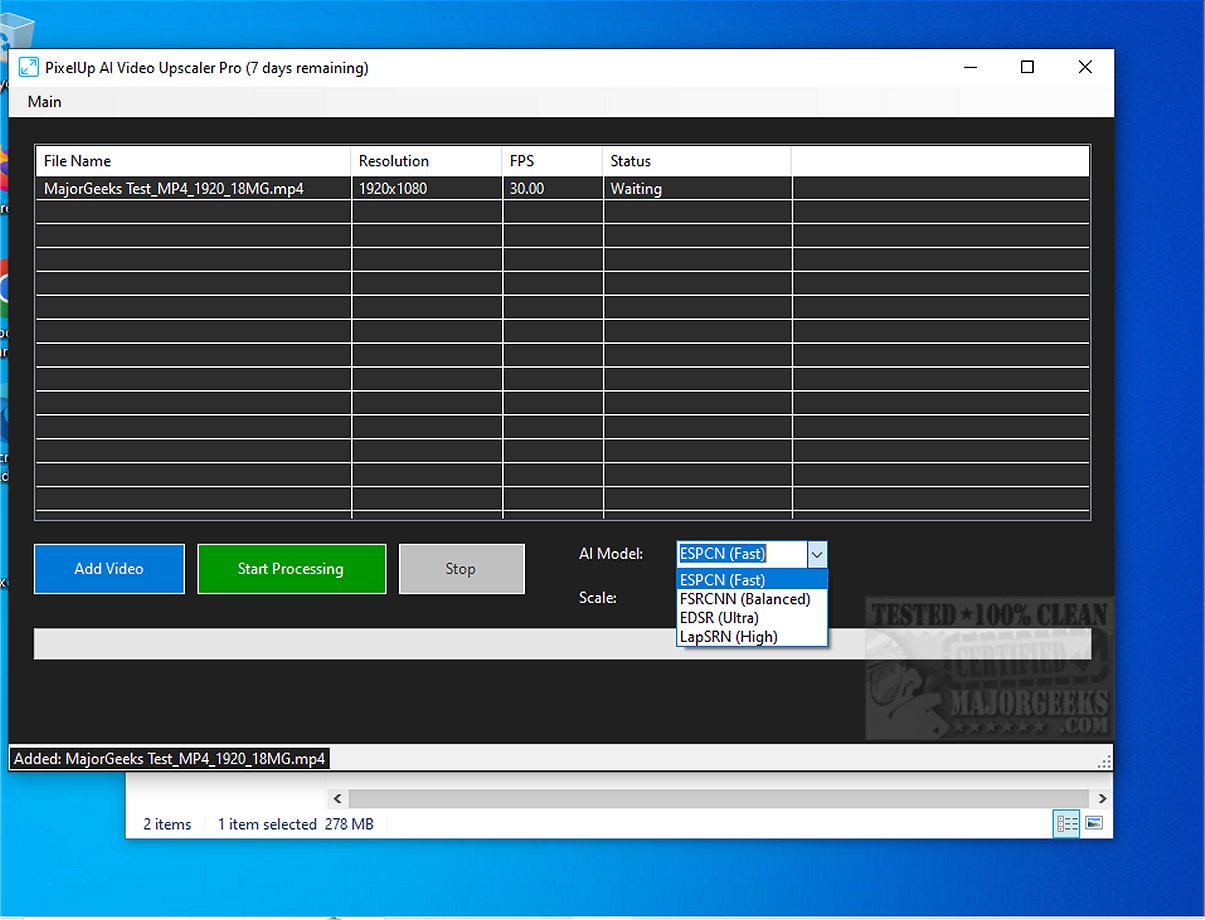Maximize the PixelUp window
Viewport: 1205px width, 920px height.
click(1027, 68)
